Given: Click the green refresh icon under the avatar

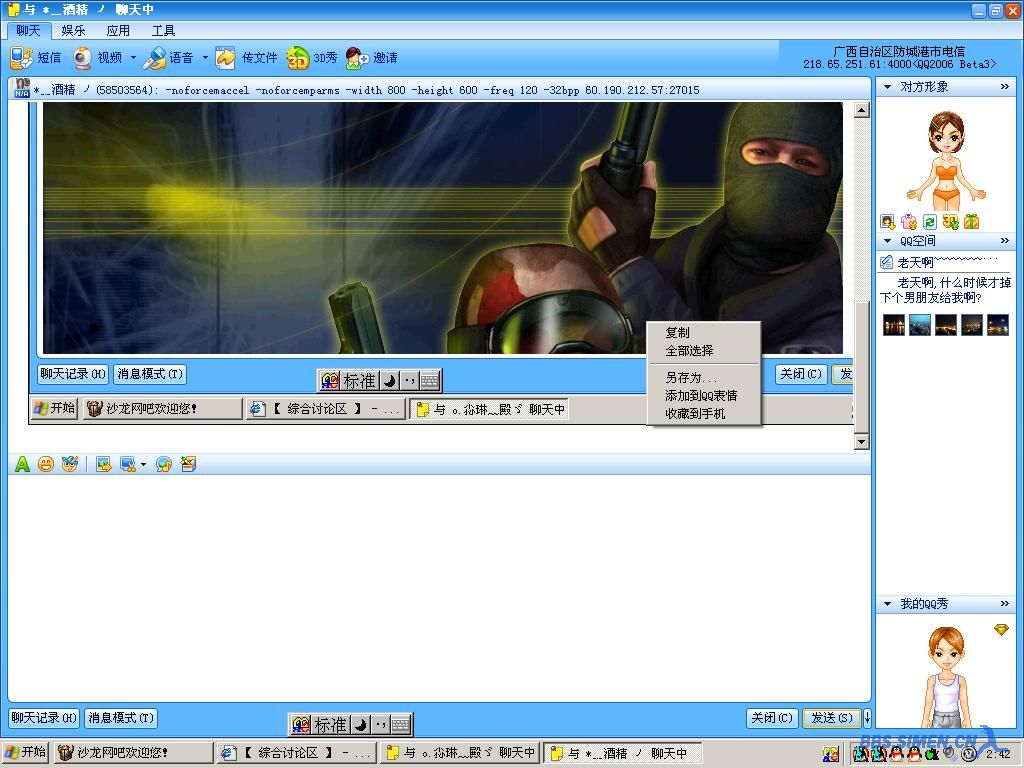Looking at the screenshot, I should pos(930,222).
